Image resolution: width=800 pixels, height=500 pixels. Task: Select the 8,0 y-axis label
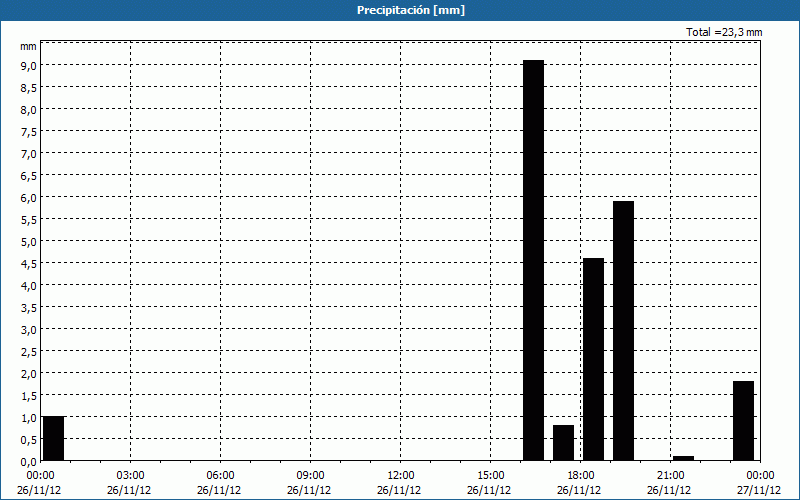point(29,109)
